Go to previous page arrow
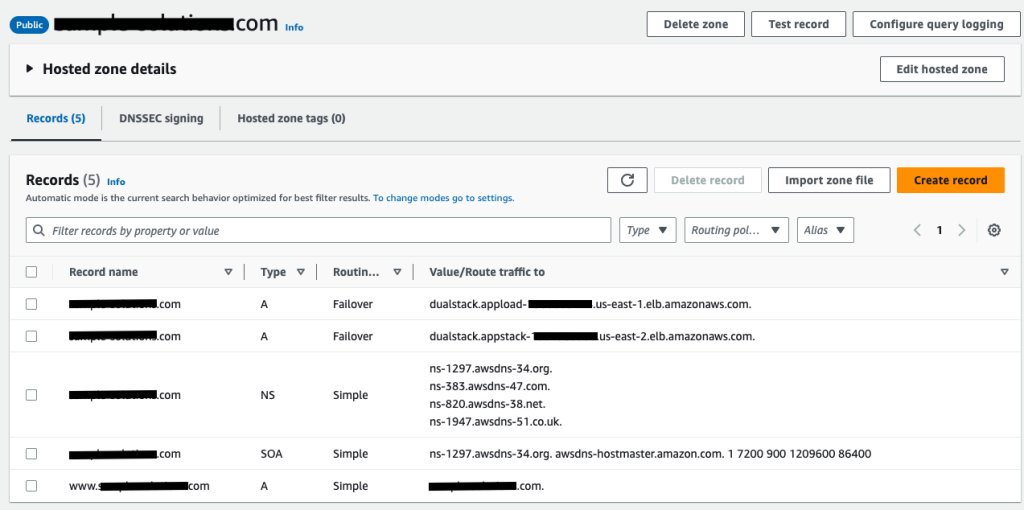1024x510 pixels. [917, 230]
